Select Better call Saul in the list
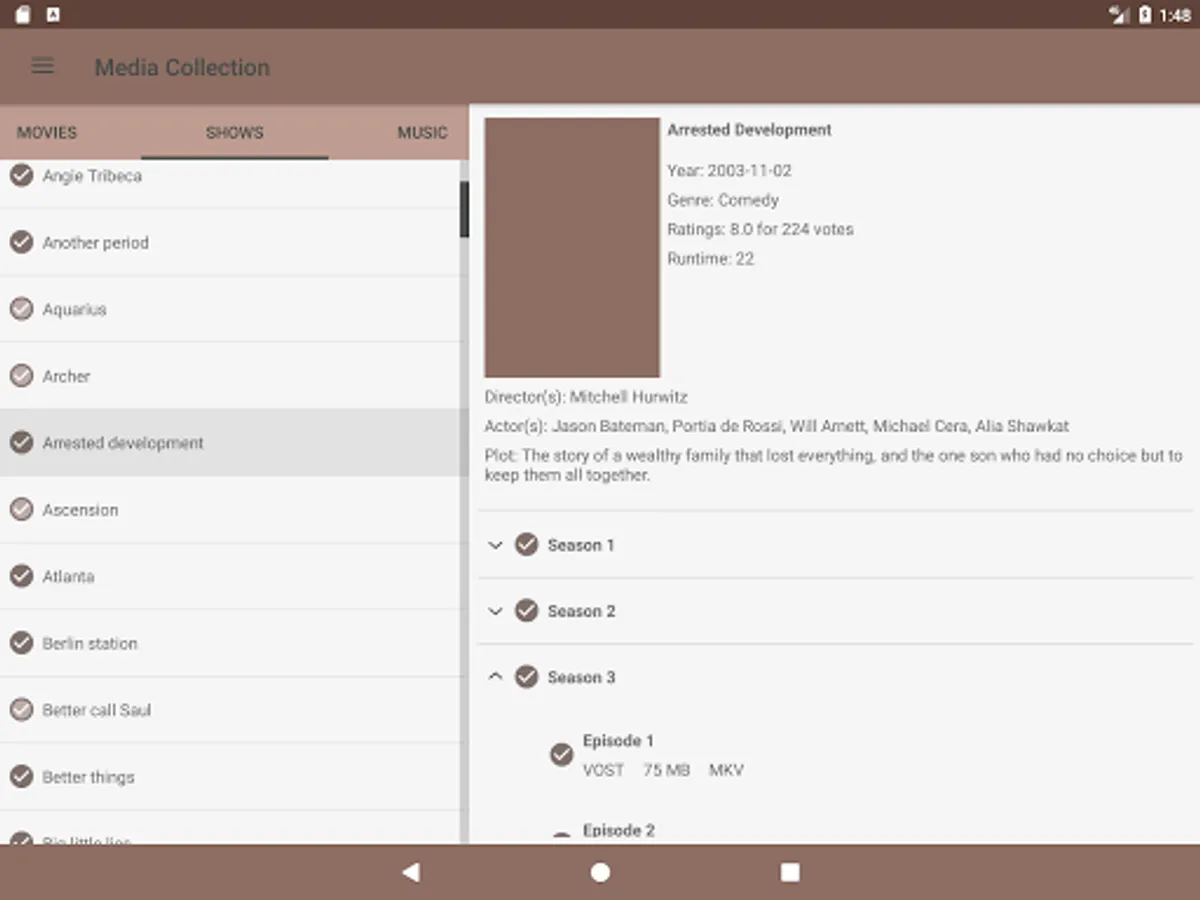Viewport: 1200px width, 900px height. [230, 710]
